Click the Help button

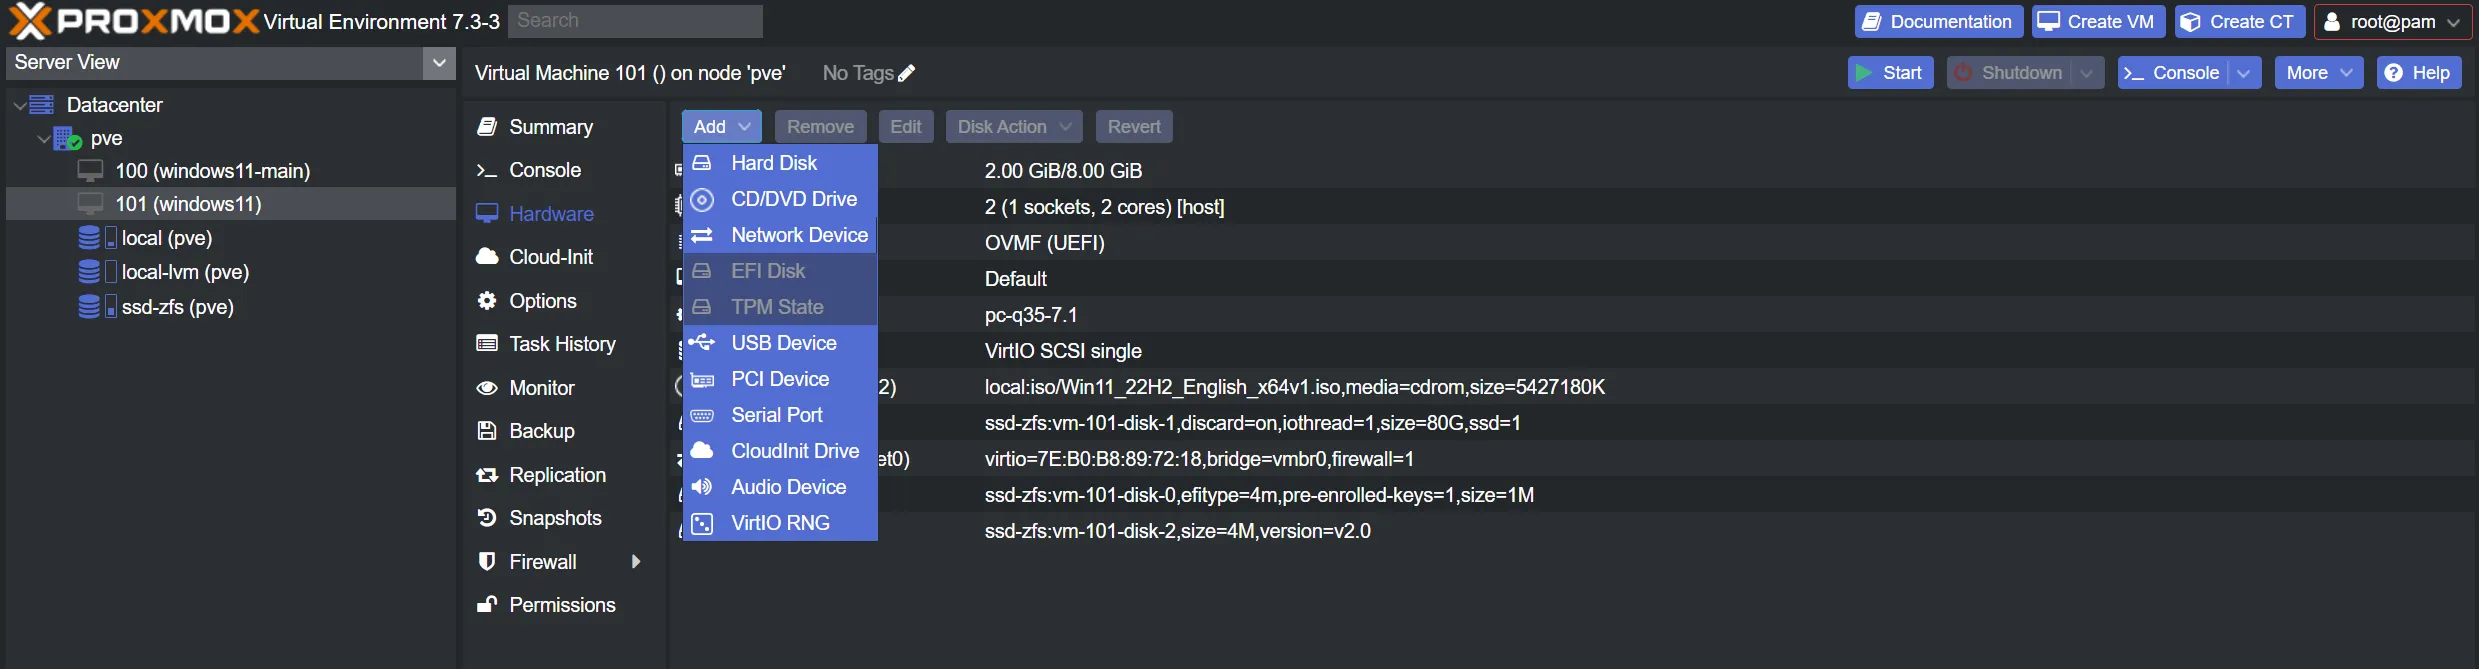pyautogui.click(x=2418, y=73)
